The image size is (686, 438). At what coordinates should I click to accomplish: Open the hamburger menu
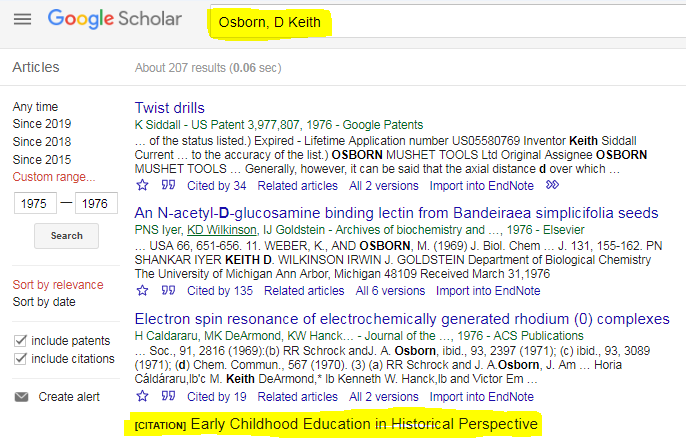click(x=22, y=19)
